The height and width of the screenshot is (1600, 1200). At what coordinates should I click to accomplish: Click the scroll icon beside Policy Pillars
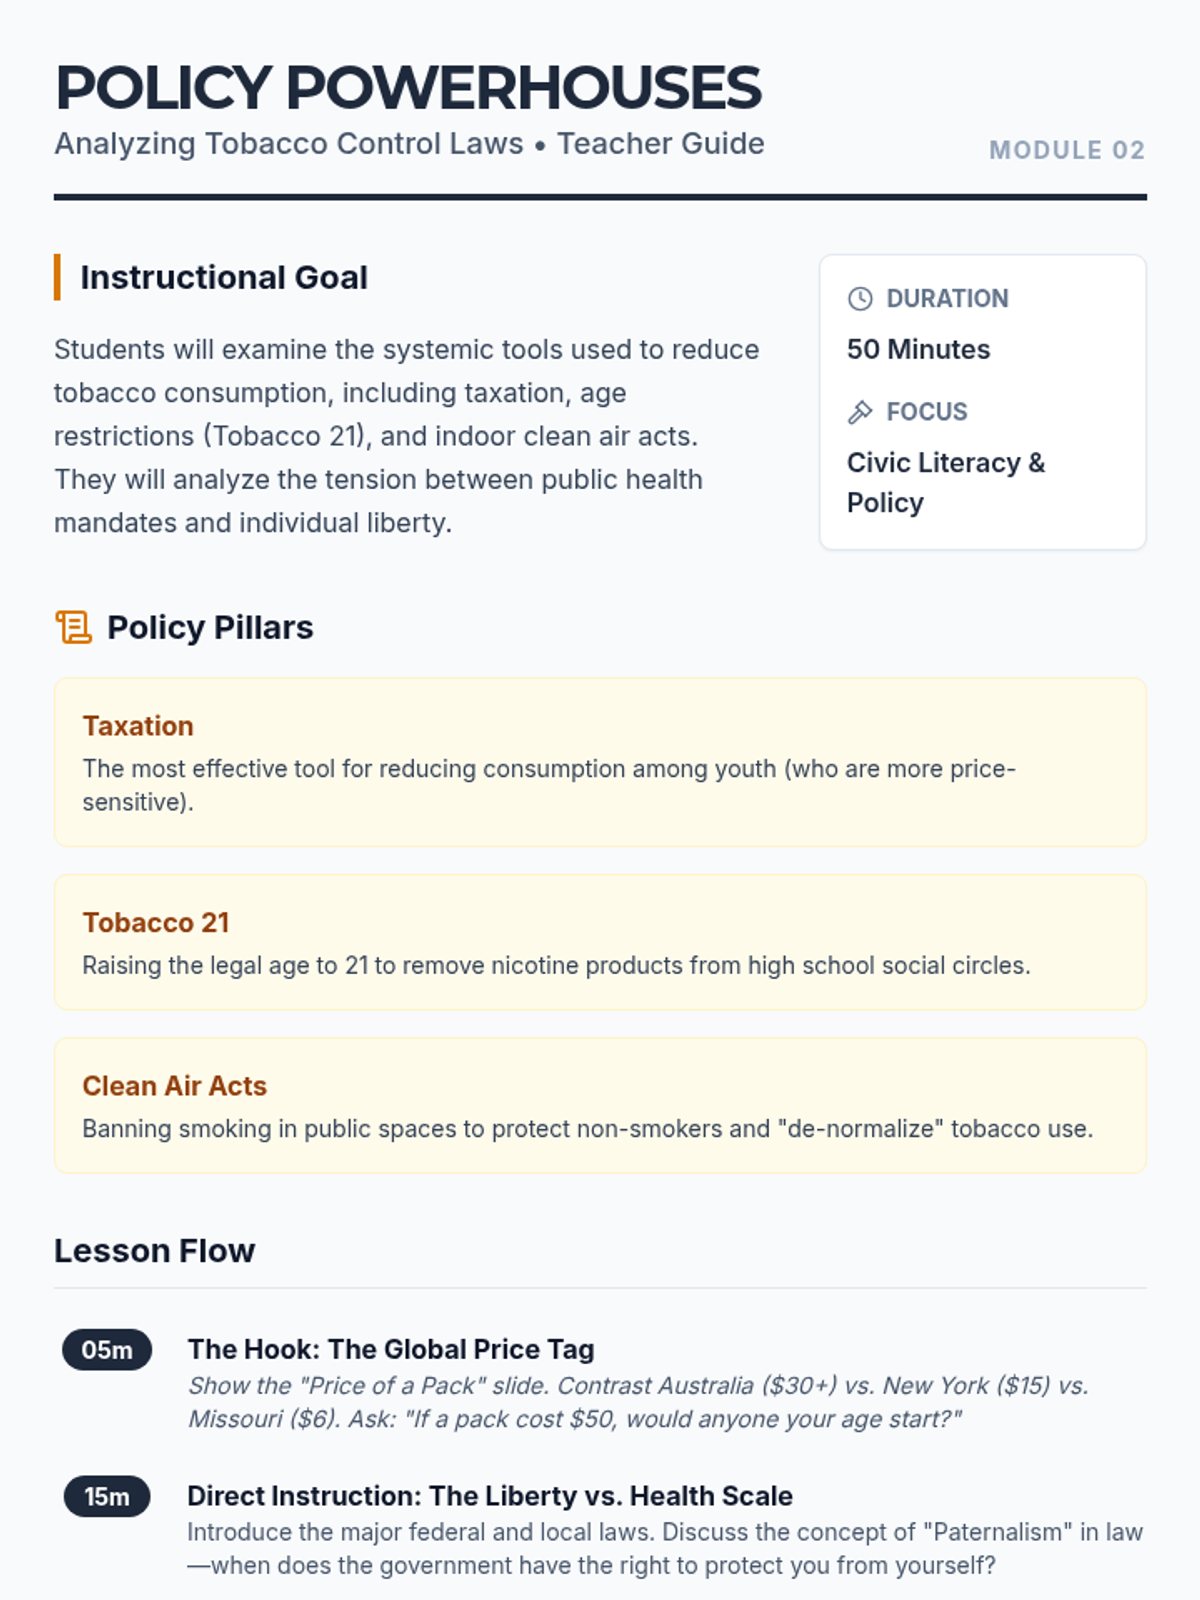point(73,627)
